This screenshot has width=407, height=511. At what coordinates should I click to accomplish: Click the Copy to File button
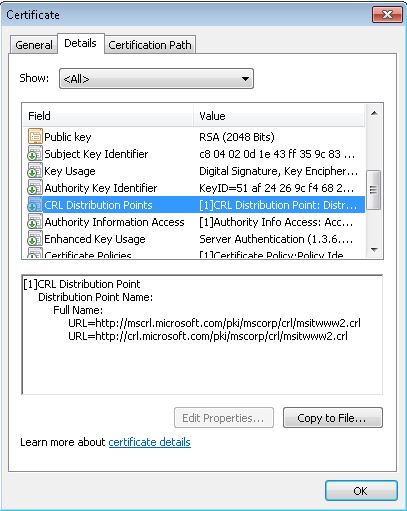coord(333,418)
